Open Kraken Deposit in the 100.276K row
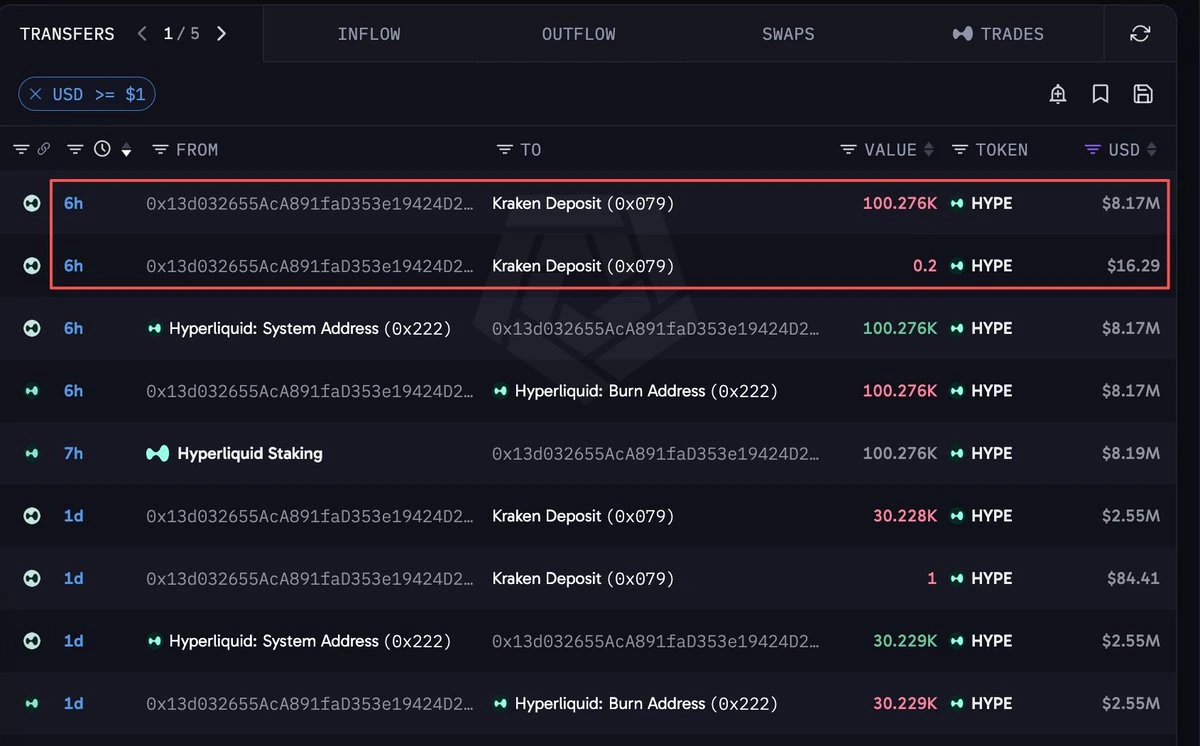This screenshot has height=746, width=1200. click(x=583, y=203)
